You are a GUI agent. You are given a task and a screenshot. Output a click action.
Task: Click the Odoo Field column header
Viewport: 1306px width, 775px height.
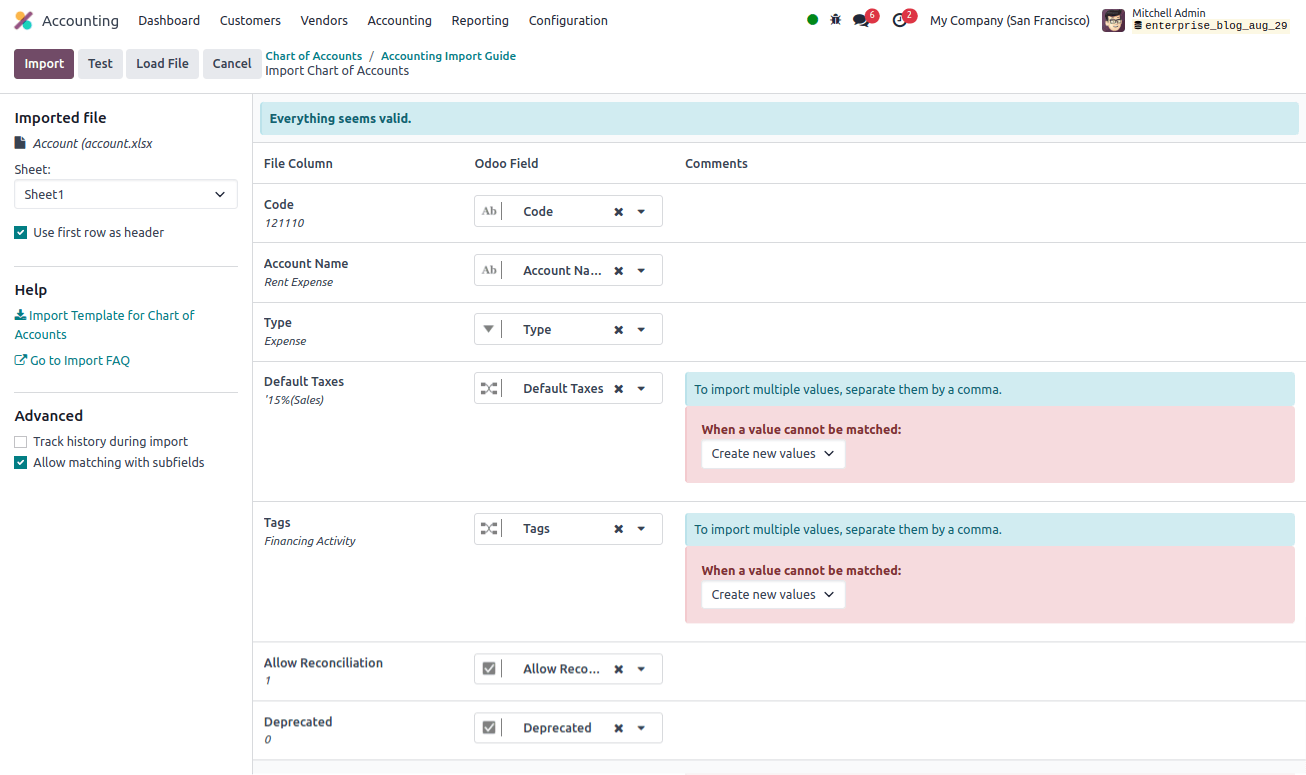pos(506,163)
